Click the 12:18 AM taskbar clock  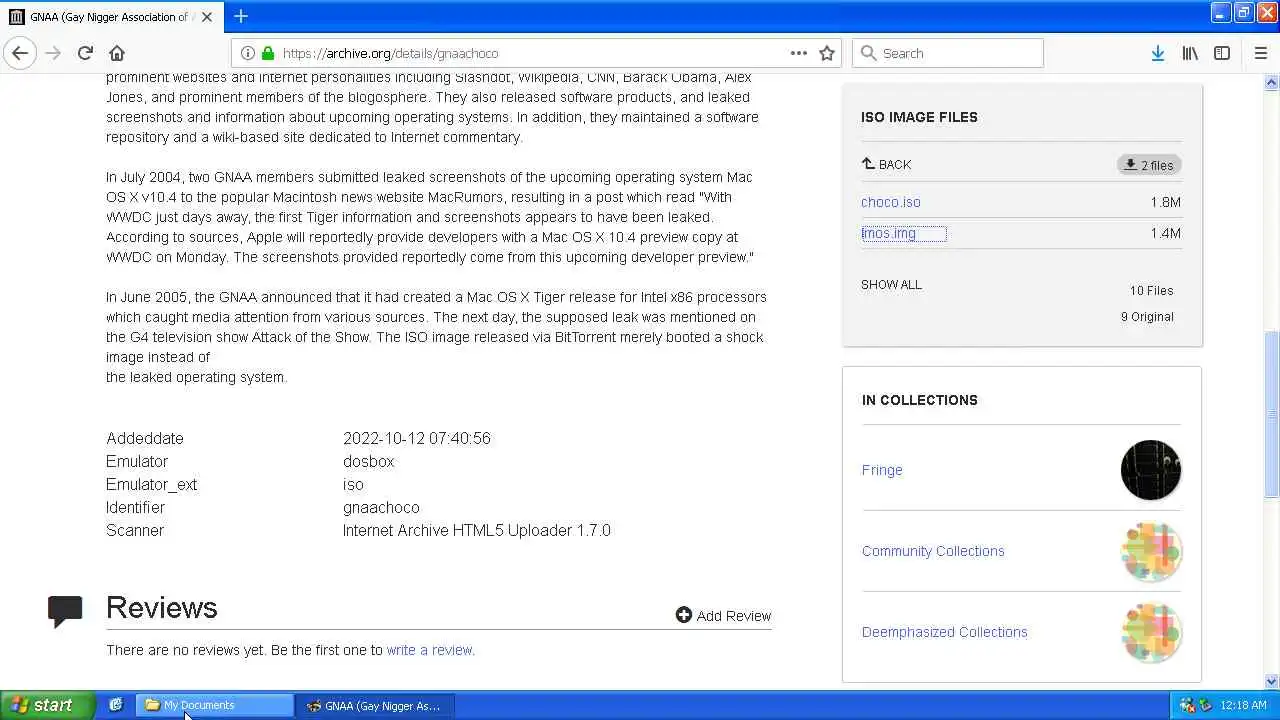[x=1243, y=705]
